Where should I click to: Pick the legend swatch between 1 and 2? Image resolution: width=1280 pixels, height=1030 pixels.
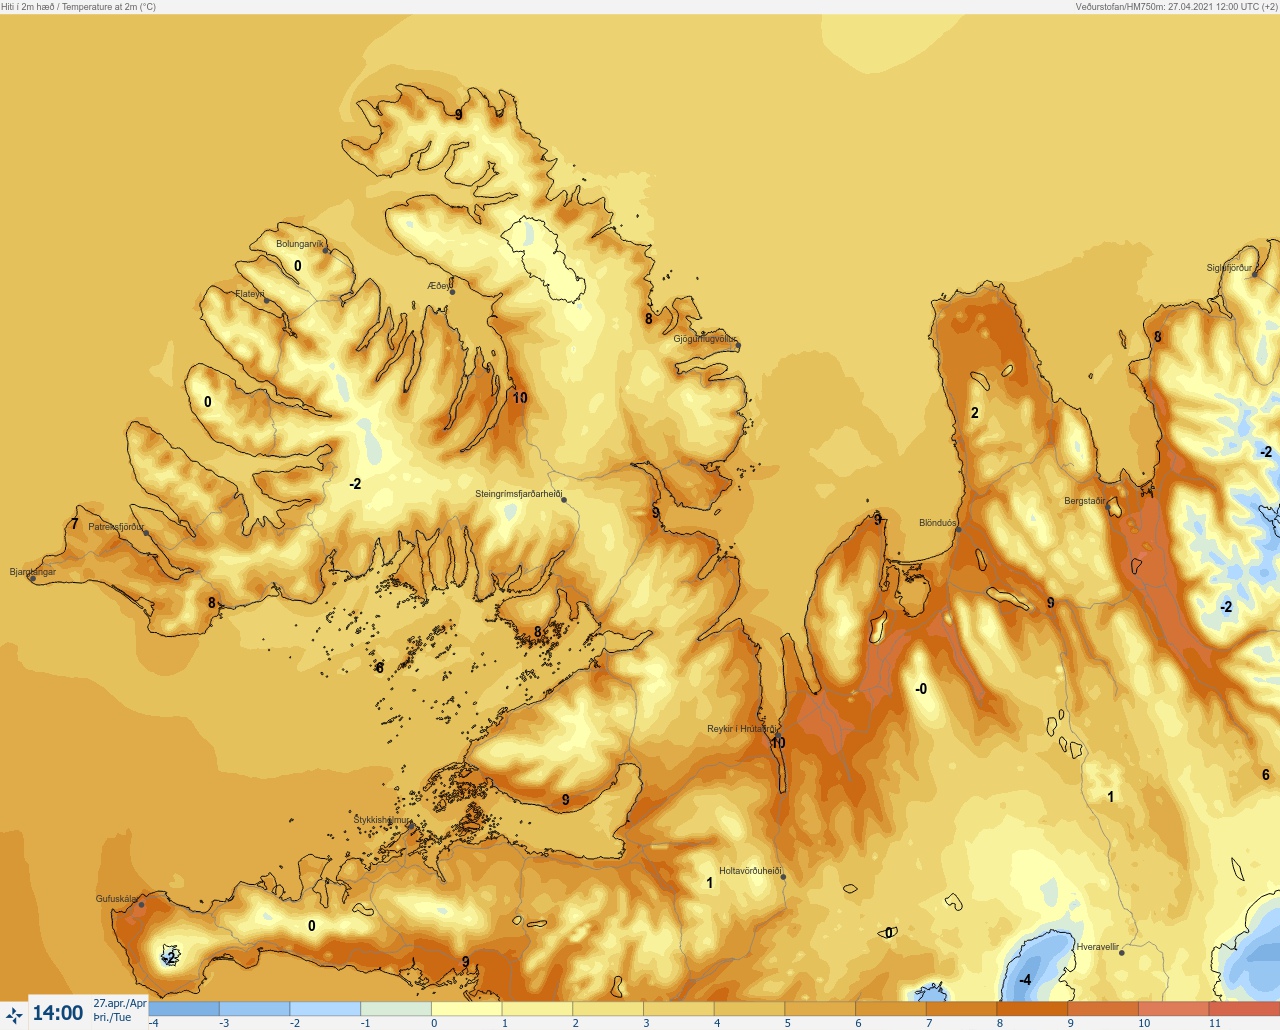pyautogui.click(x=537, y=1009)
